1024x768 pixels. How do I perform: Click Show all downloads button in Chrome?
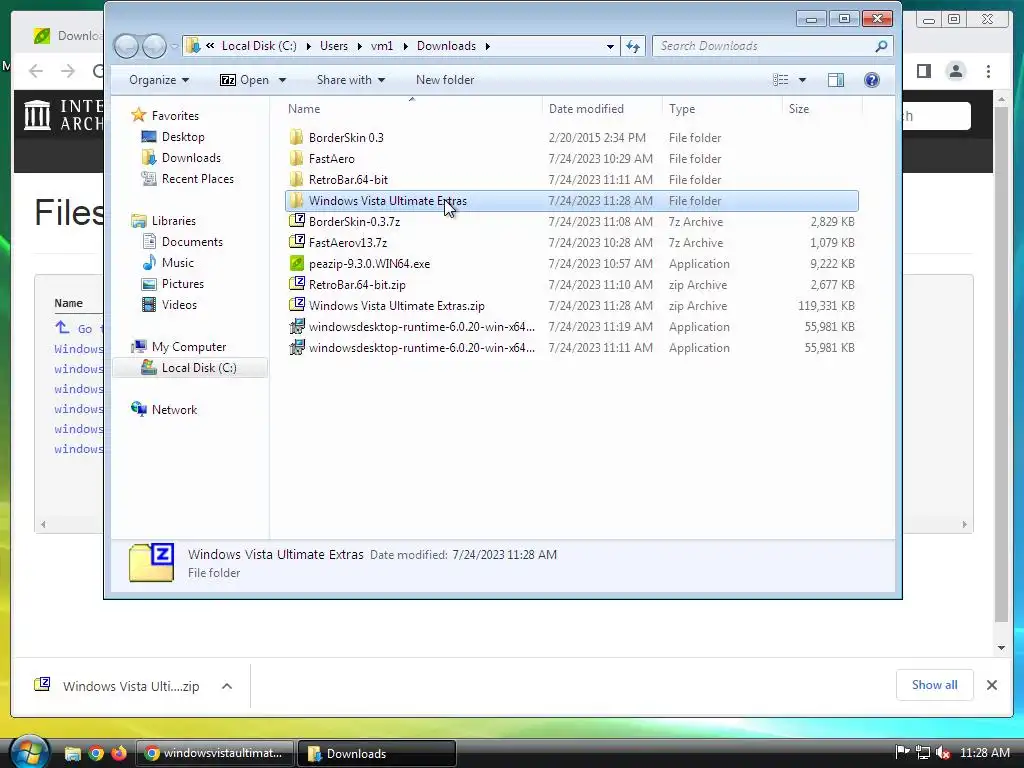(x=935, y=684)
